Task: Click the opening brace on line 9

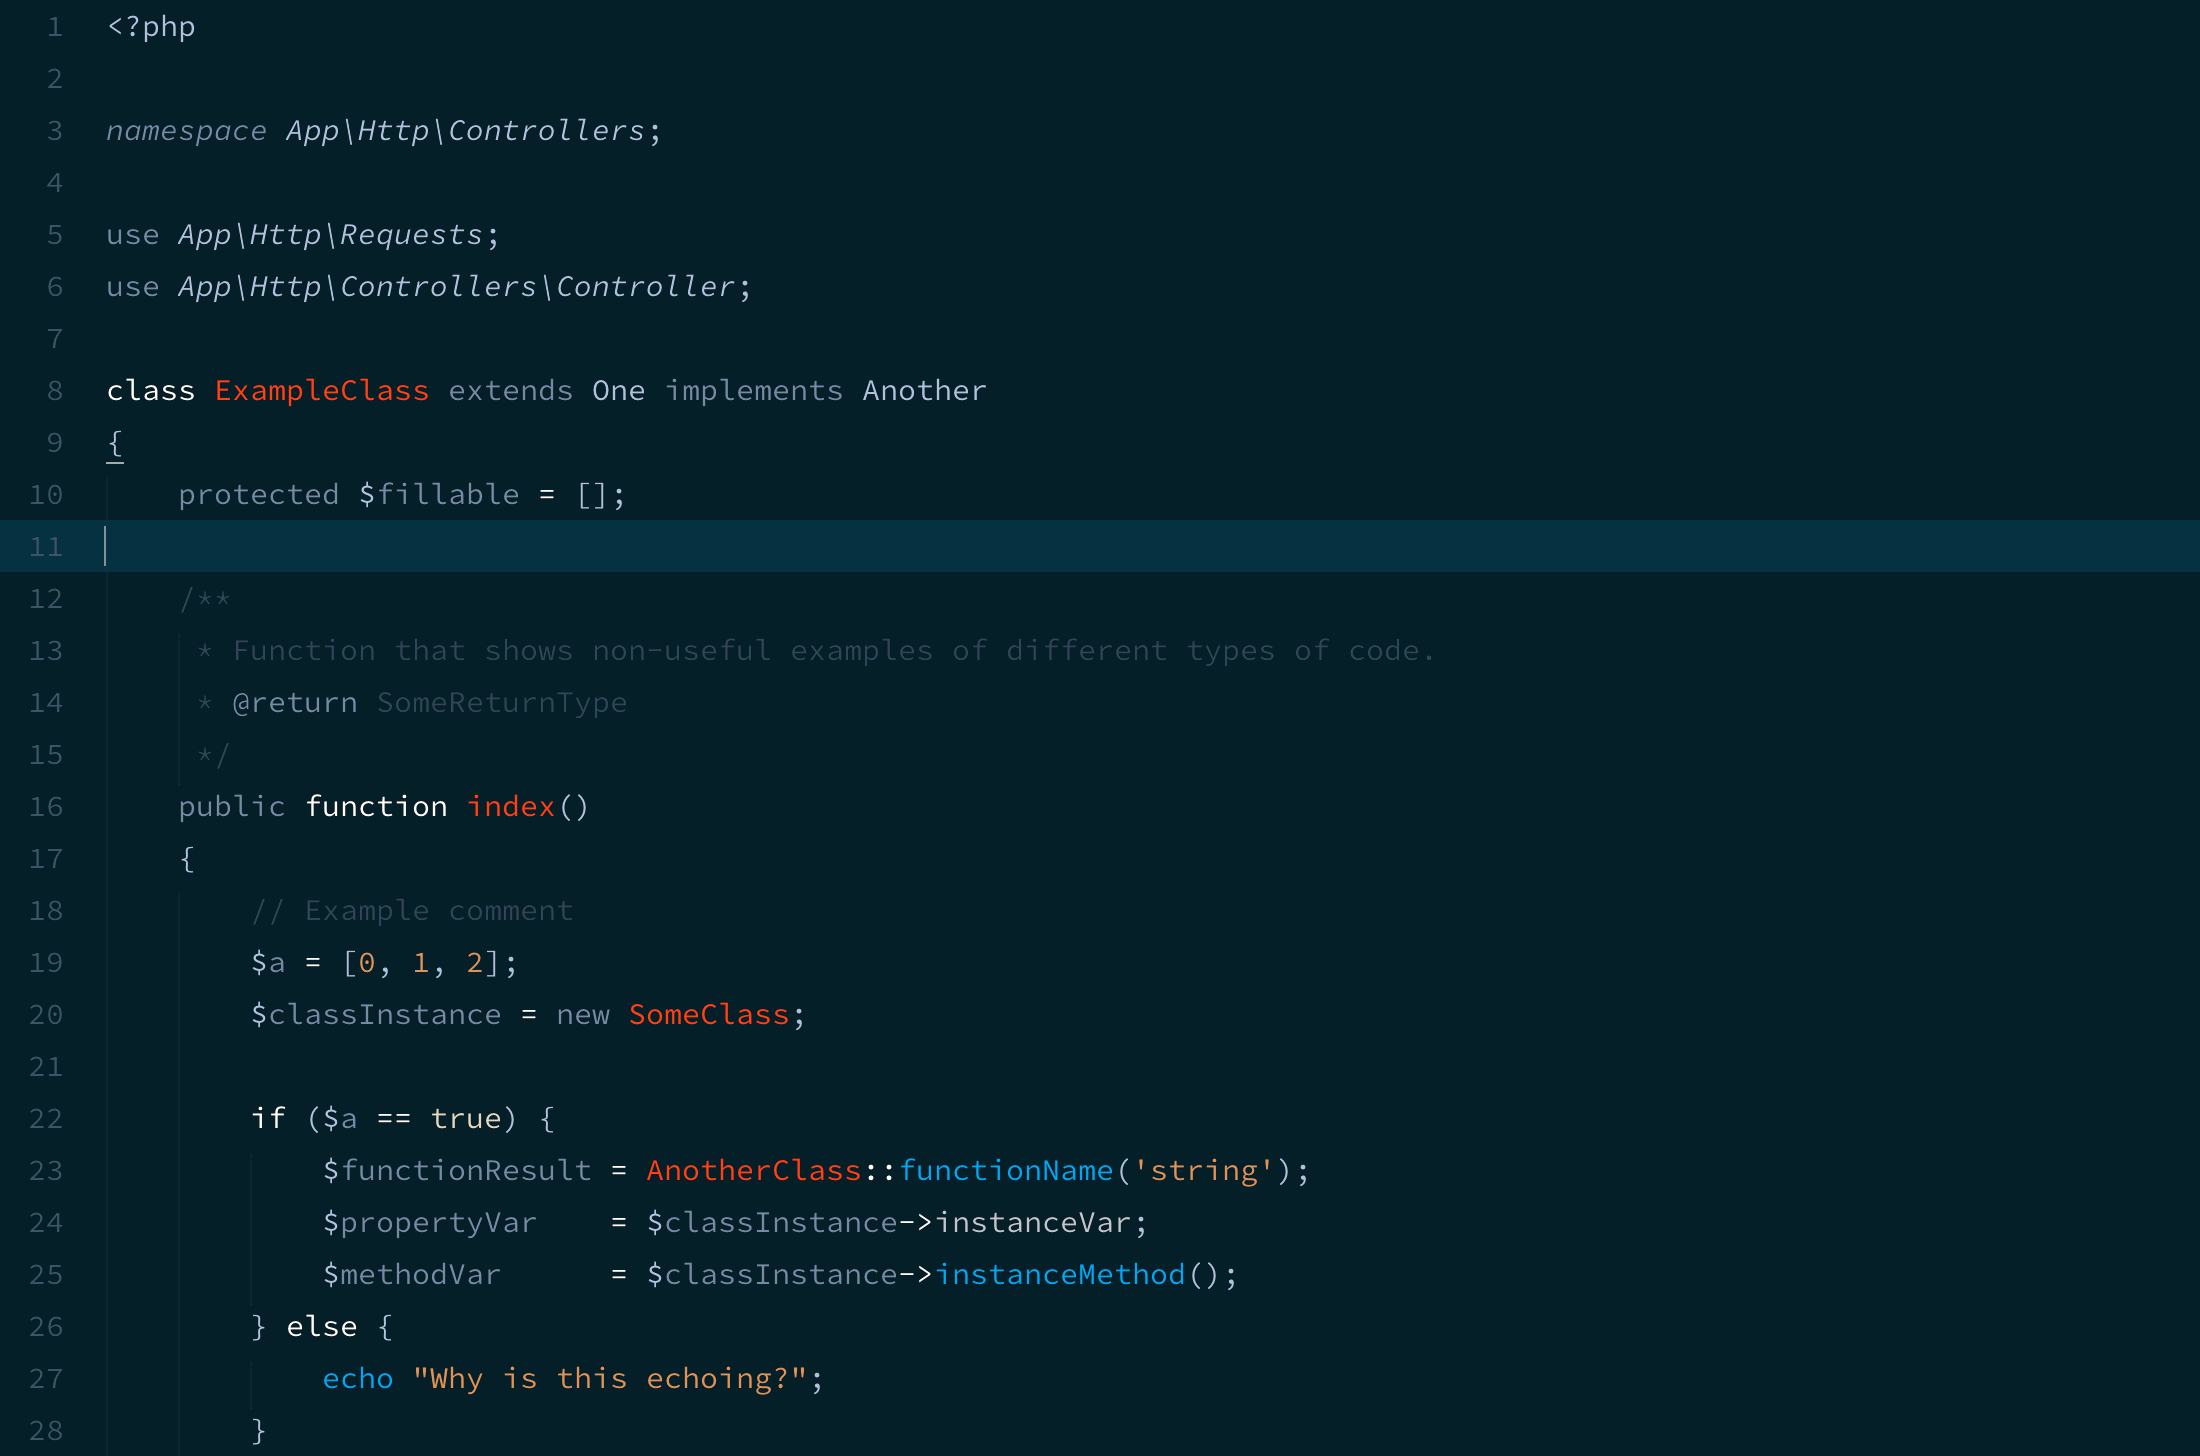Action: (x=115, y=443)
